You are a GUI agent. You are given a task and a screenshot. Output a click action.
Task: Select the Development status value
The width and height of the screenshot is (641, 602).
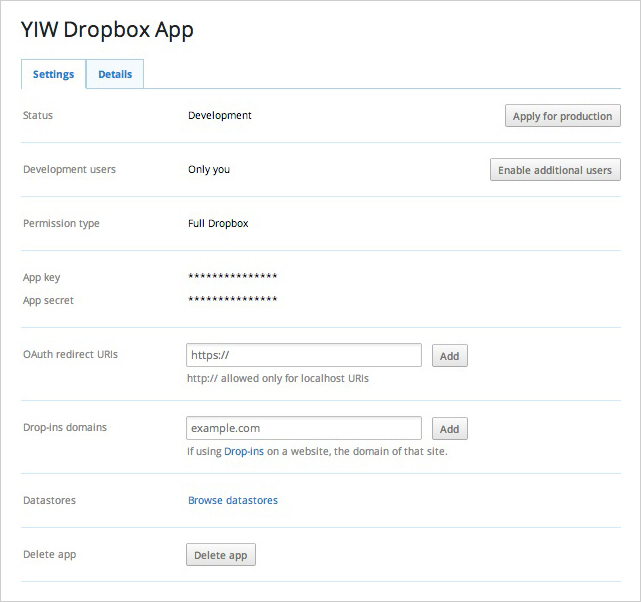click(x=220, y=116)
